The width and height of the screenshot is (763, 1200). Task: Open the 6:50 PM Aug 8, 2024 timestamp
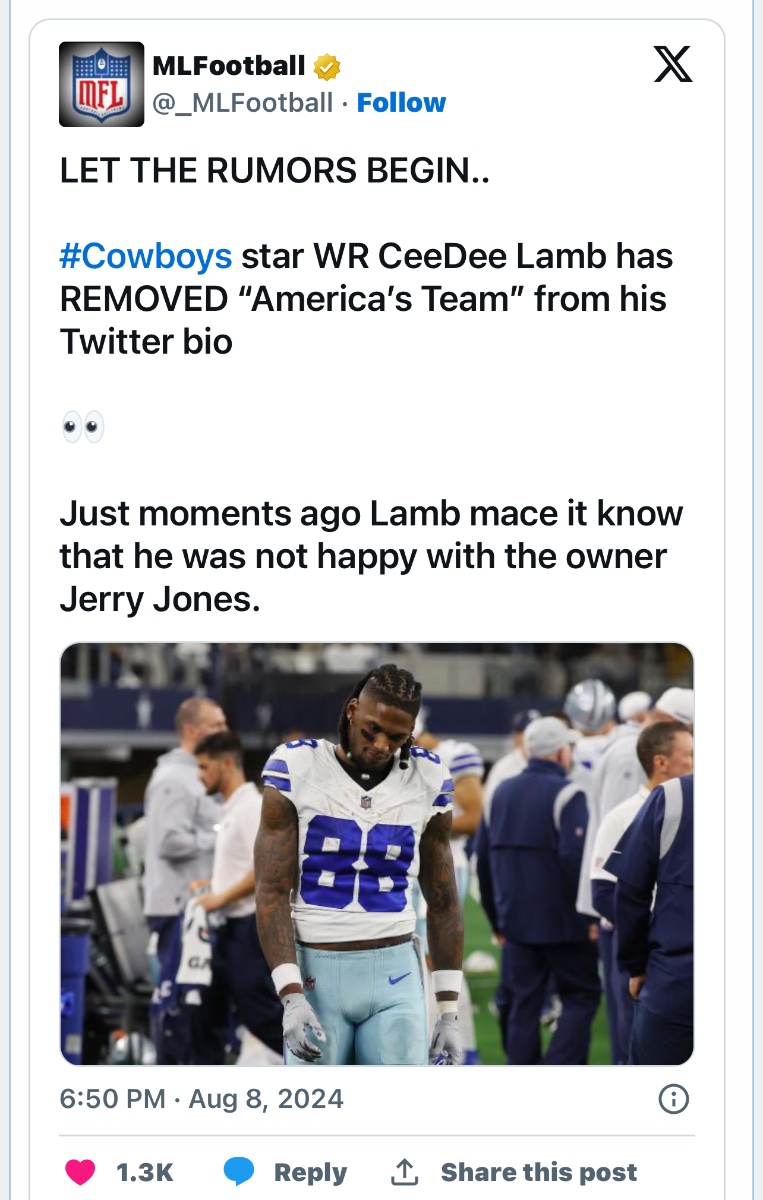tap(201, 1099)
